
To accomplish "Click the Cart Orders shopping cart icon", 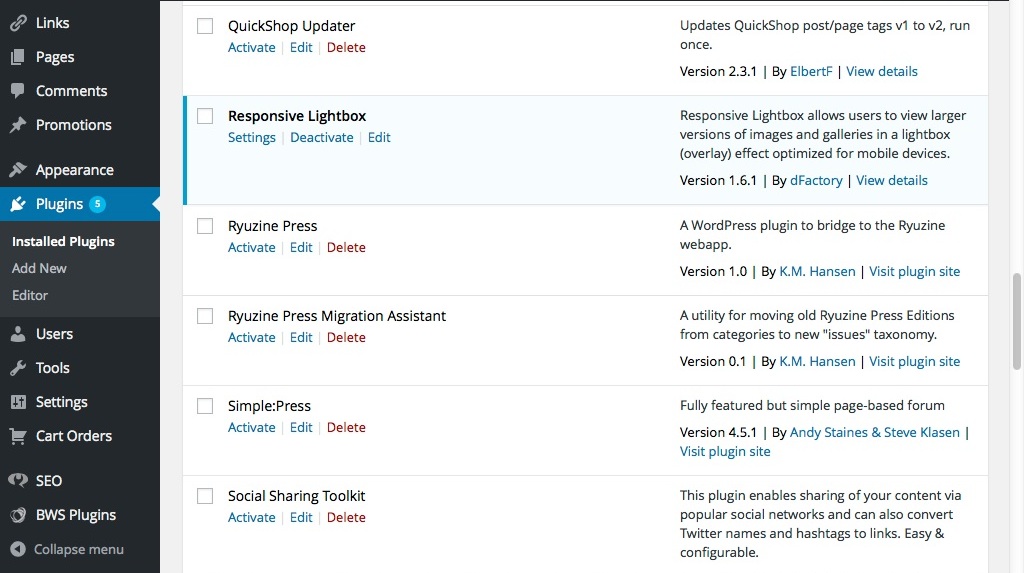I will coord(18,436).
